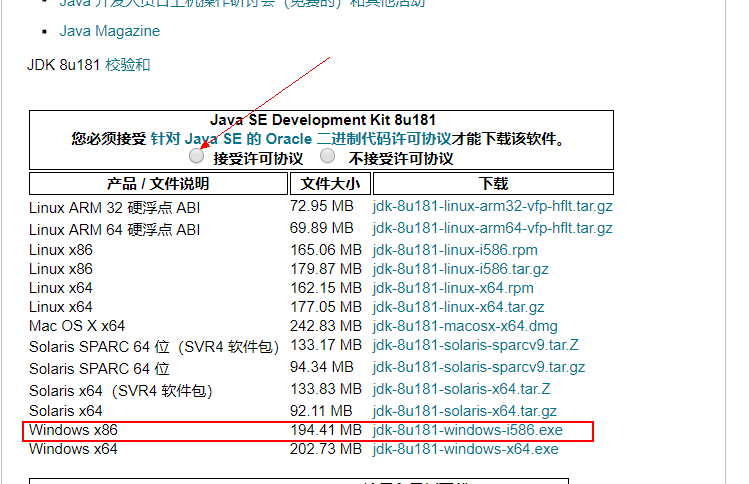Viewport: 749px width, 484px height.
Task: Open the 校验和 link for JDK 8u181
Action: tap(128, 65)
